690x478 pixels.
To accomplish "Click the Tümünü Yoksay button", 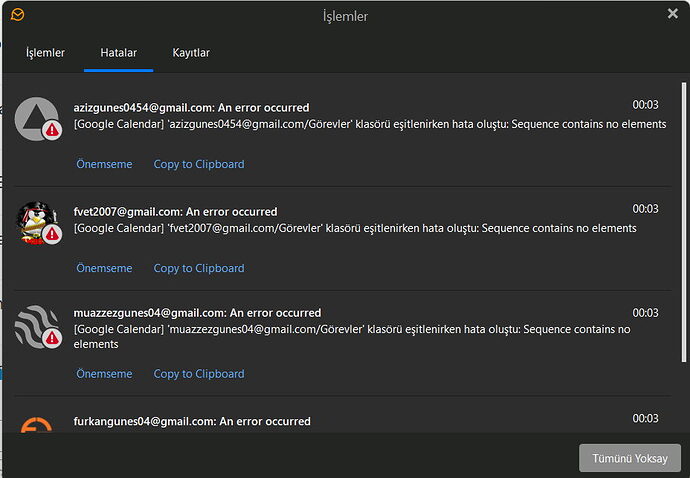I will click(x=630, y=458).
